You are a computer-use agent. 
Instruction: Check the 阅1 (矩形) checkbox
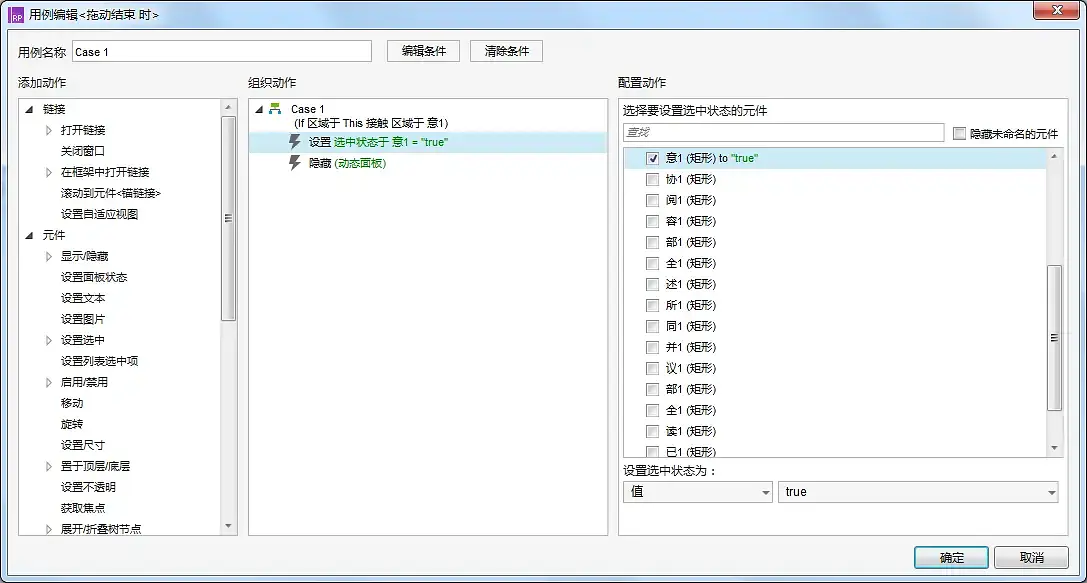point(652,201)
